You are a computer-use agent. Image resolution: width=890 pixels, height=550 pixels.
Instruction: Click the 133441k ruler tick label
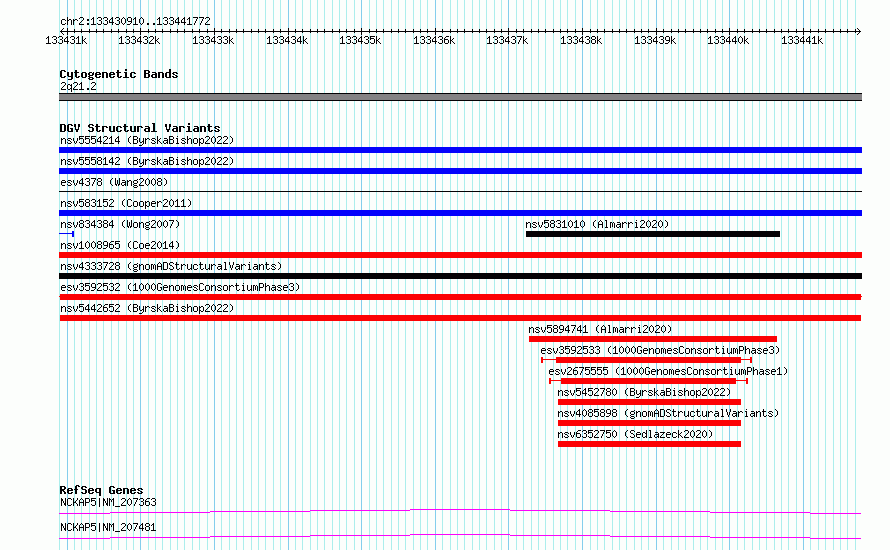tap(801, 40)
